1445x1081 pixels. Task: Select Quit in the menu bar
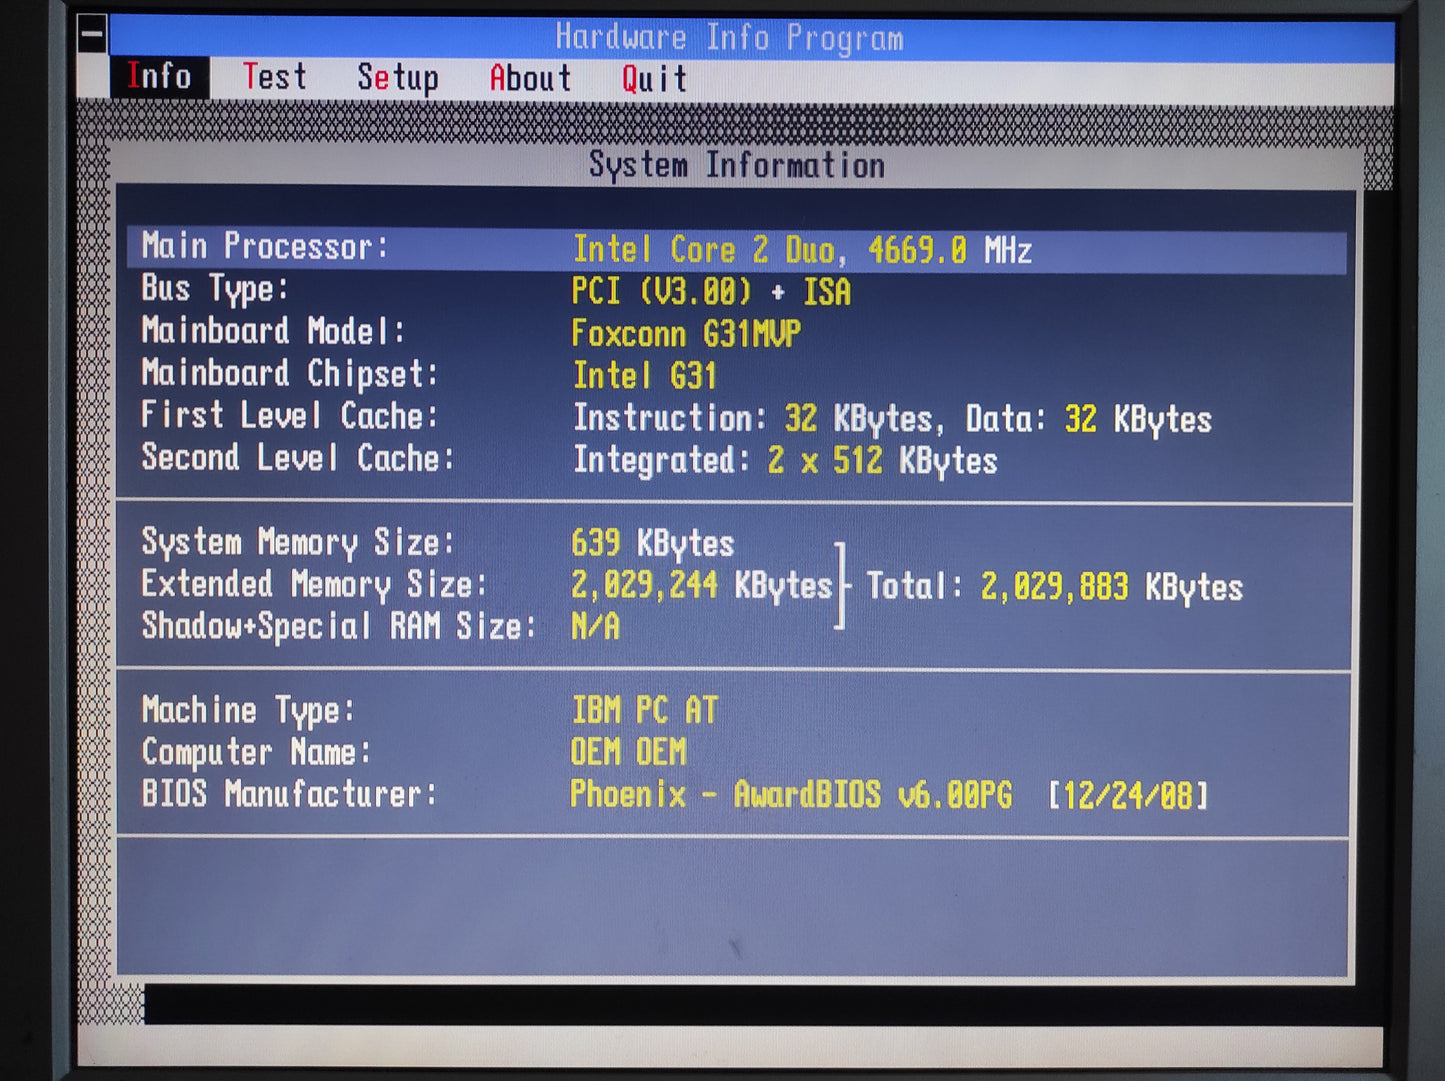click(x=654, y=79)
